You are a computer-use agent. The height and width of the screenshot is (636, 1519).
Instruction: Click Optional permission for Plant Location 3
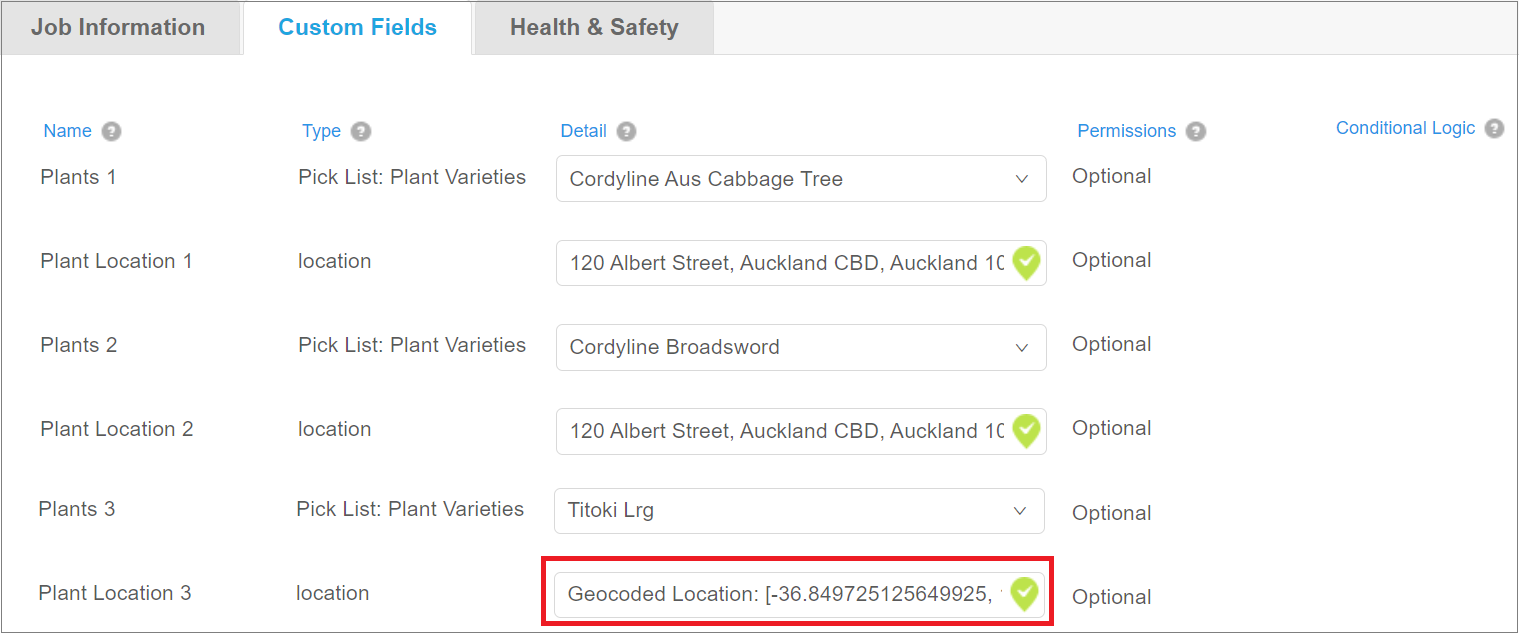tap(1111, 596)
